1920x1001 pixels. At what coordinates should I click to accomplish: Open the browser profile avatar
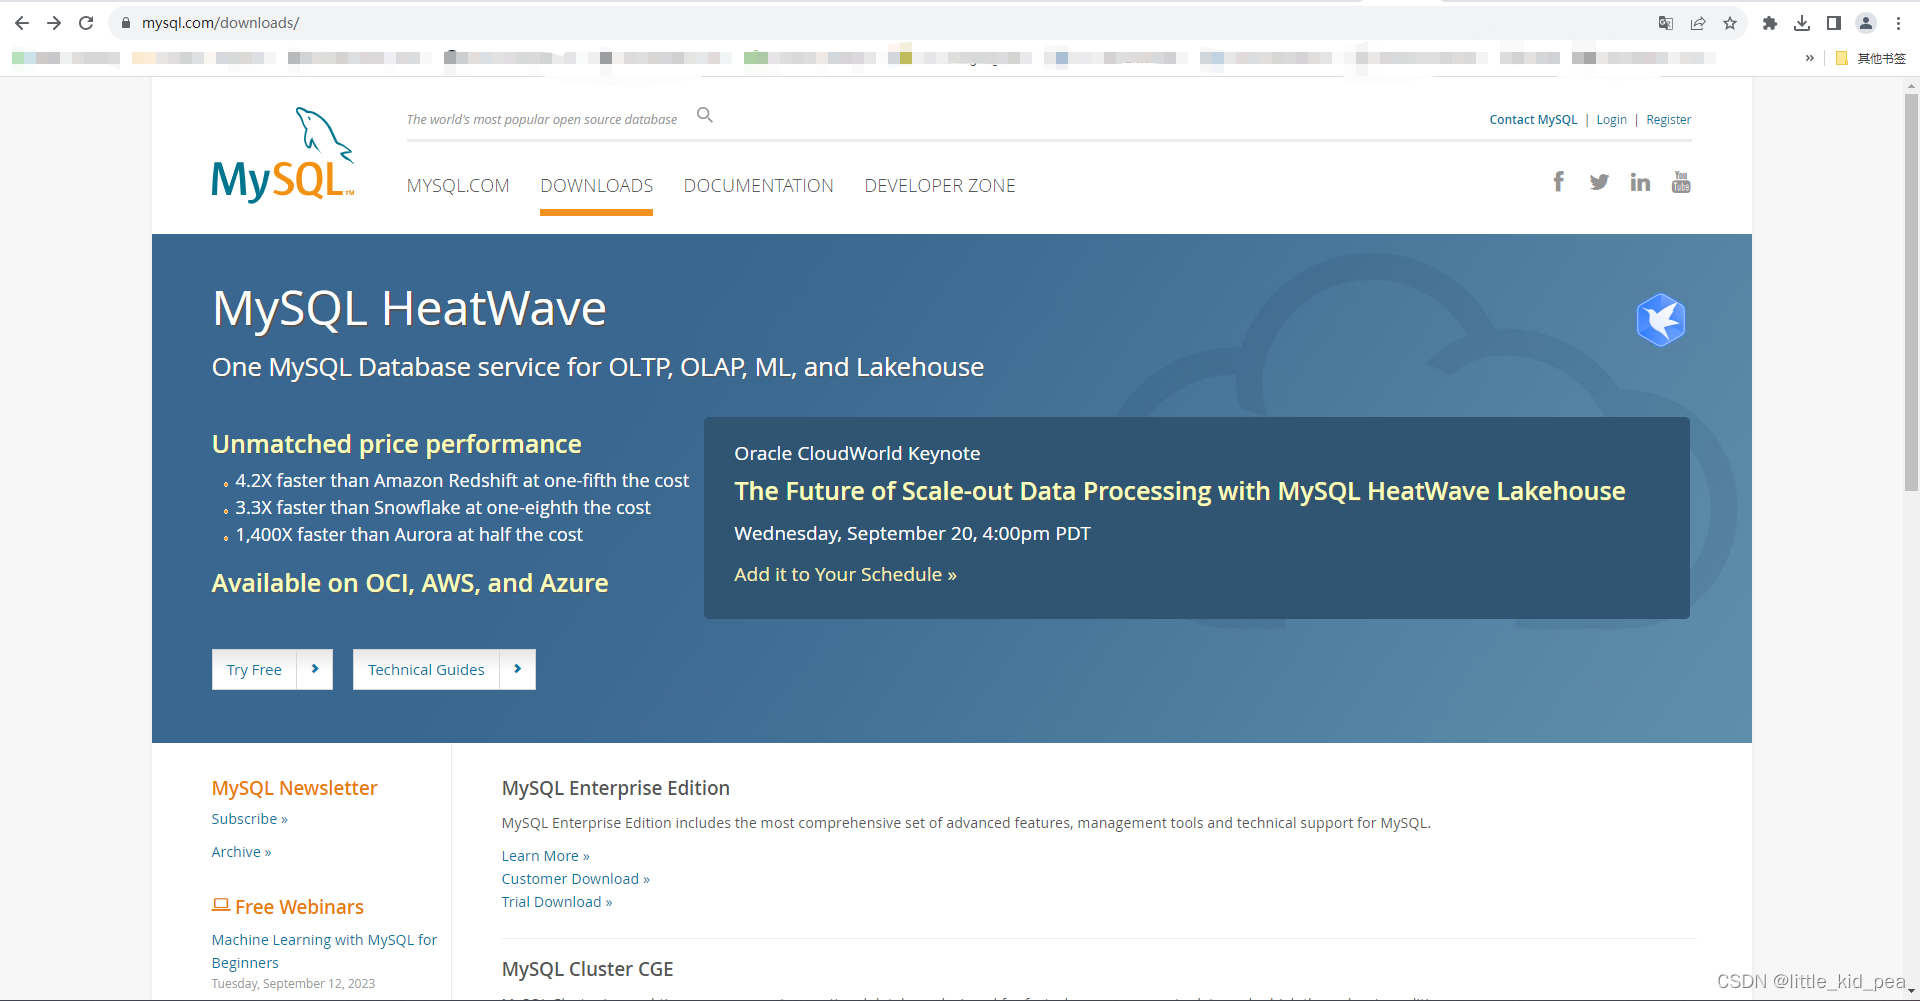pyautogui.click(x=1866, y=23)
